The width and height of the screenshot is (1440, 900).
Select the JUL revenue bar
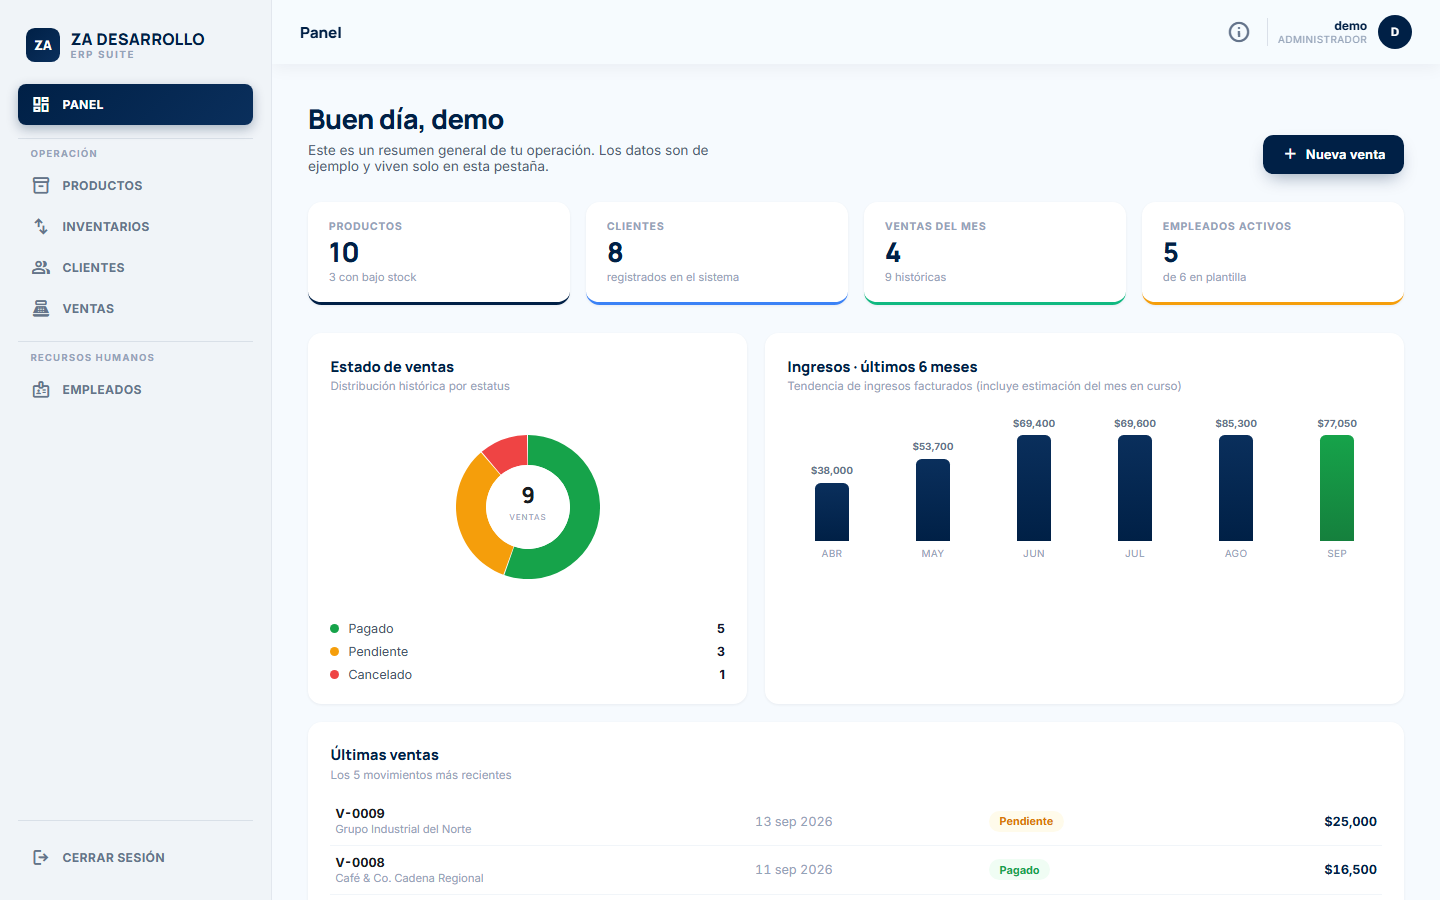(1135, 488)
